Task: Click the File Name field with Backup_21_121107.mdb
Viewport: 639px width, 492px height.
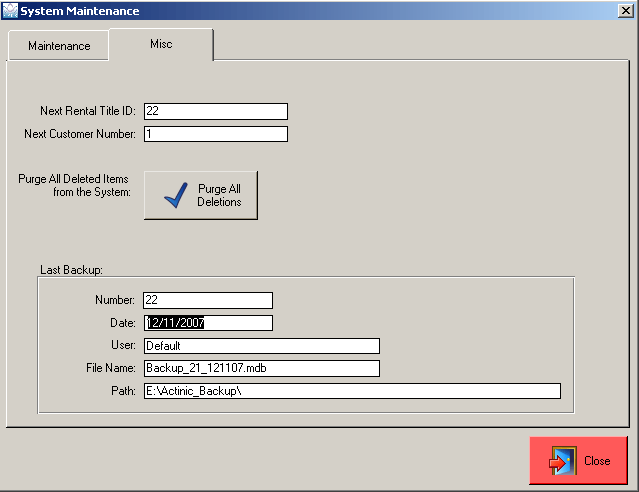Action: pyautogui.click(x=261, y=368)
